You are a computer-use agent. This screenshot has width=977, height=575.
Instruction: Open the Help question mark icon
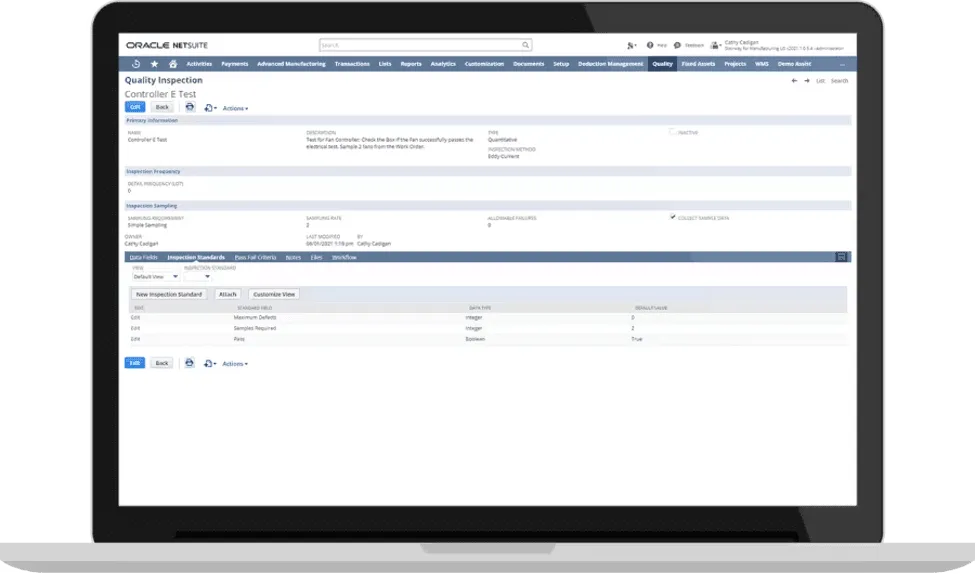coord(650,45)
